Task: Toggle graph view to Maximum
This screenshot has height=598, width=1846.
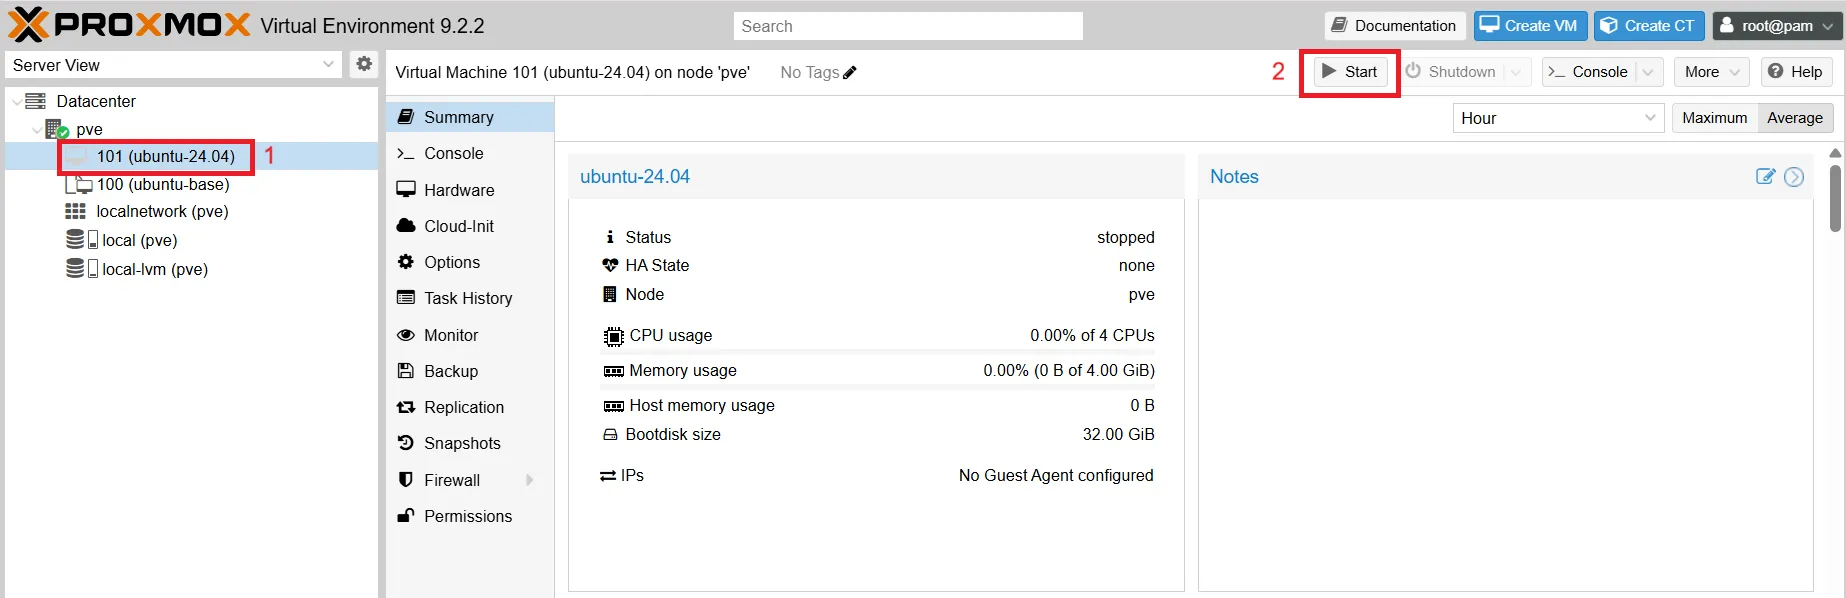Action: tap(1714, 118)
